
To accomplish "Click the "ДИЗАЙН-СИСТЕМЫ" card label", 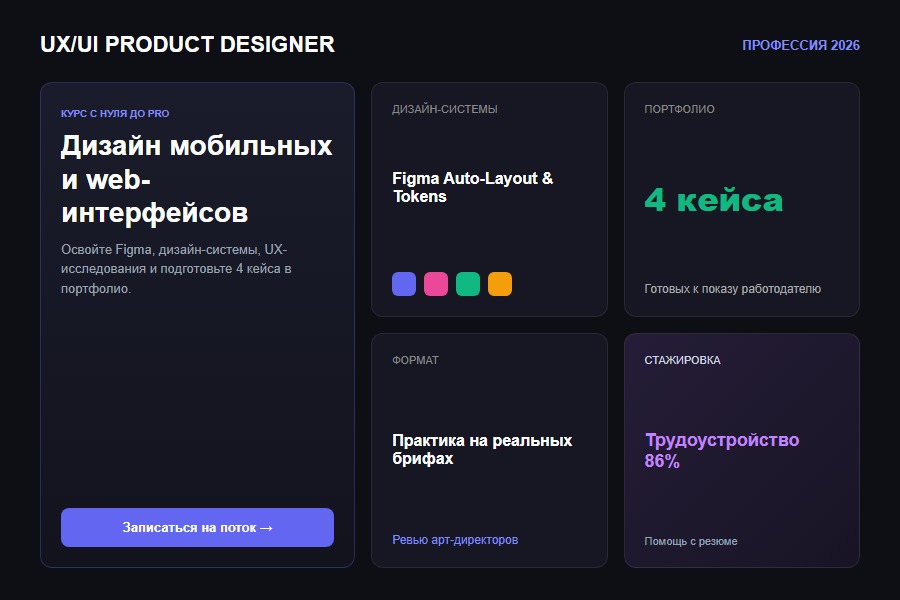I will click(x=445, y=109).
